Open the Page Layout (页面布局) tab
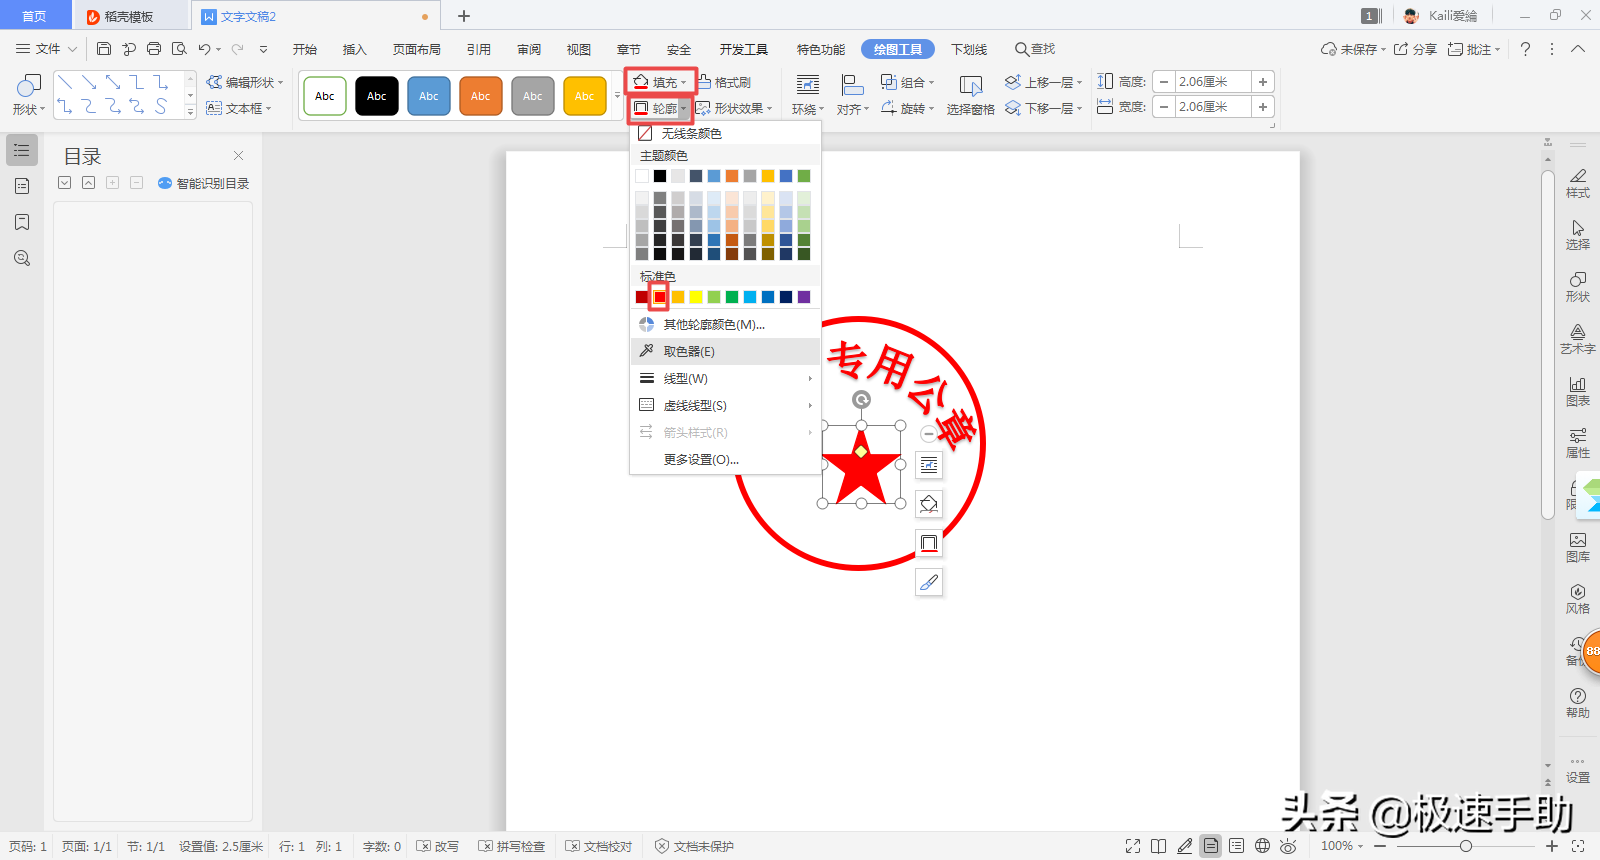 (x=417, y=49)
